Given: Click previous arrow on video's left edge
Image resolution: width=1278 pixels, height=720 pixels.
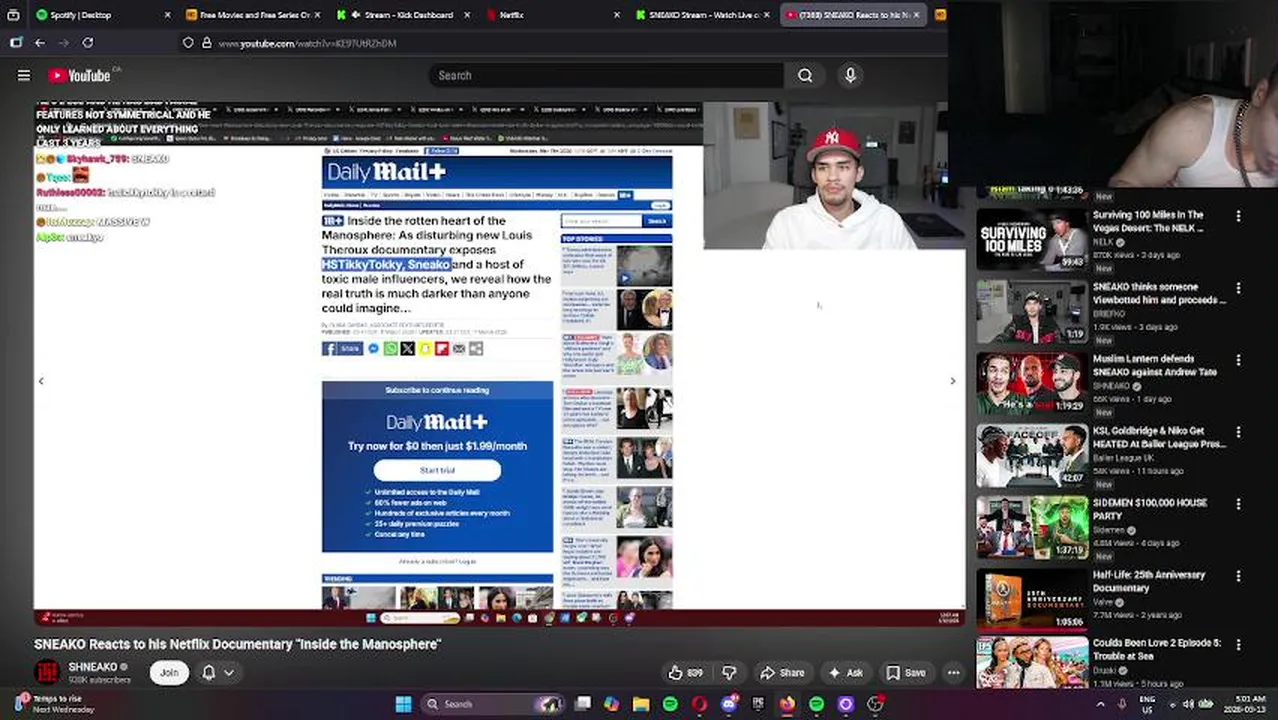Looking at the screenshot, I should pyautogui.click(x=41, y=381).
